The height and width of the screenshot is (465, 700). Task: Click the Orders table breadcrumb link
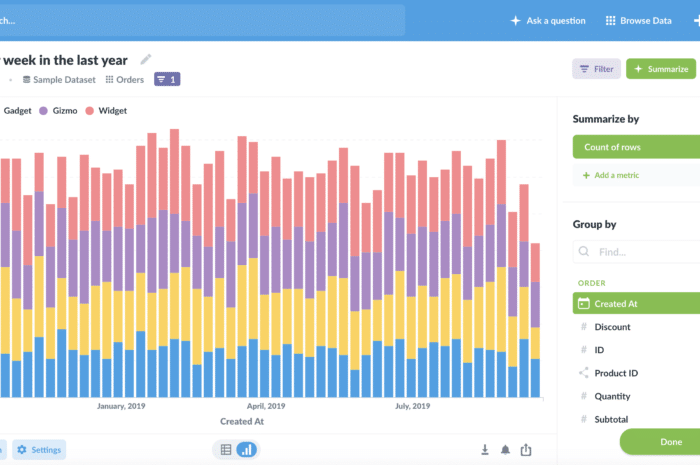pos(125,80)
